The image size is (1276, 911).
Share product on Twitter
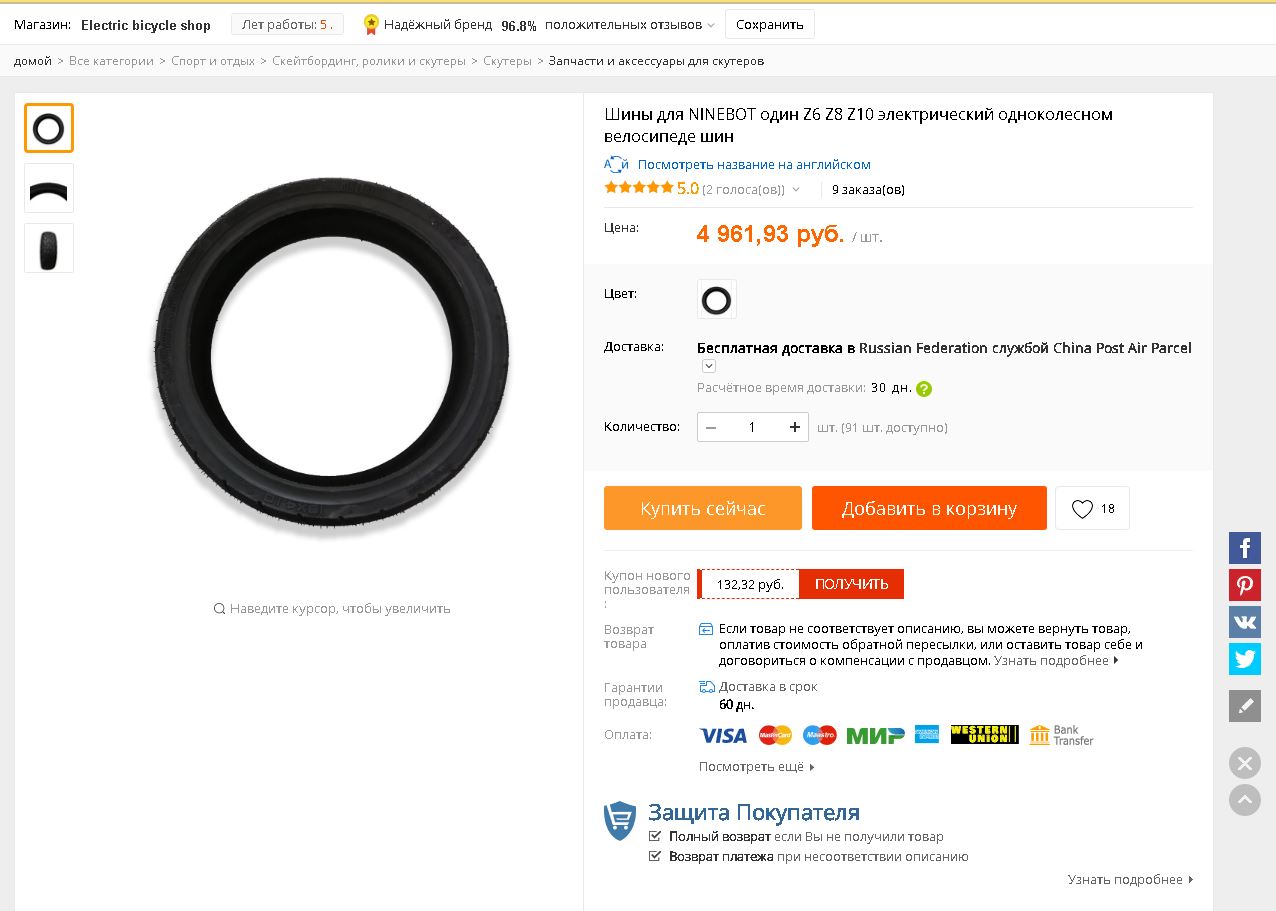[1245, 659]
